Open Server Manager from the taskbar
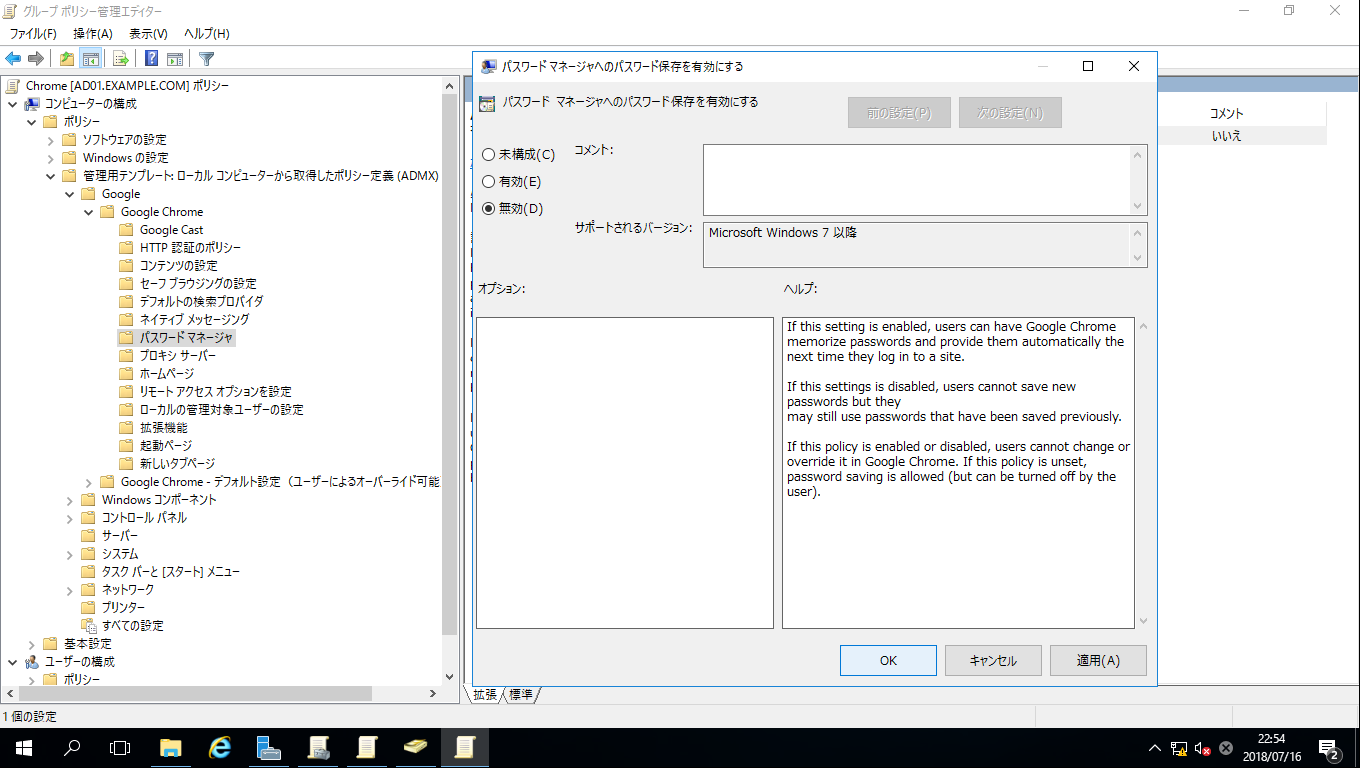The width and height of the screenshot is (1360, 768). 268,748
